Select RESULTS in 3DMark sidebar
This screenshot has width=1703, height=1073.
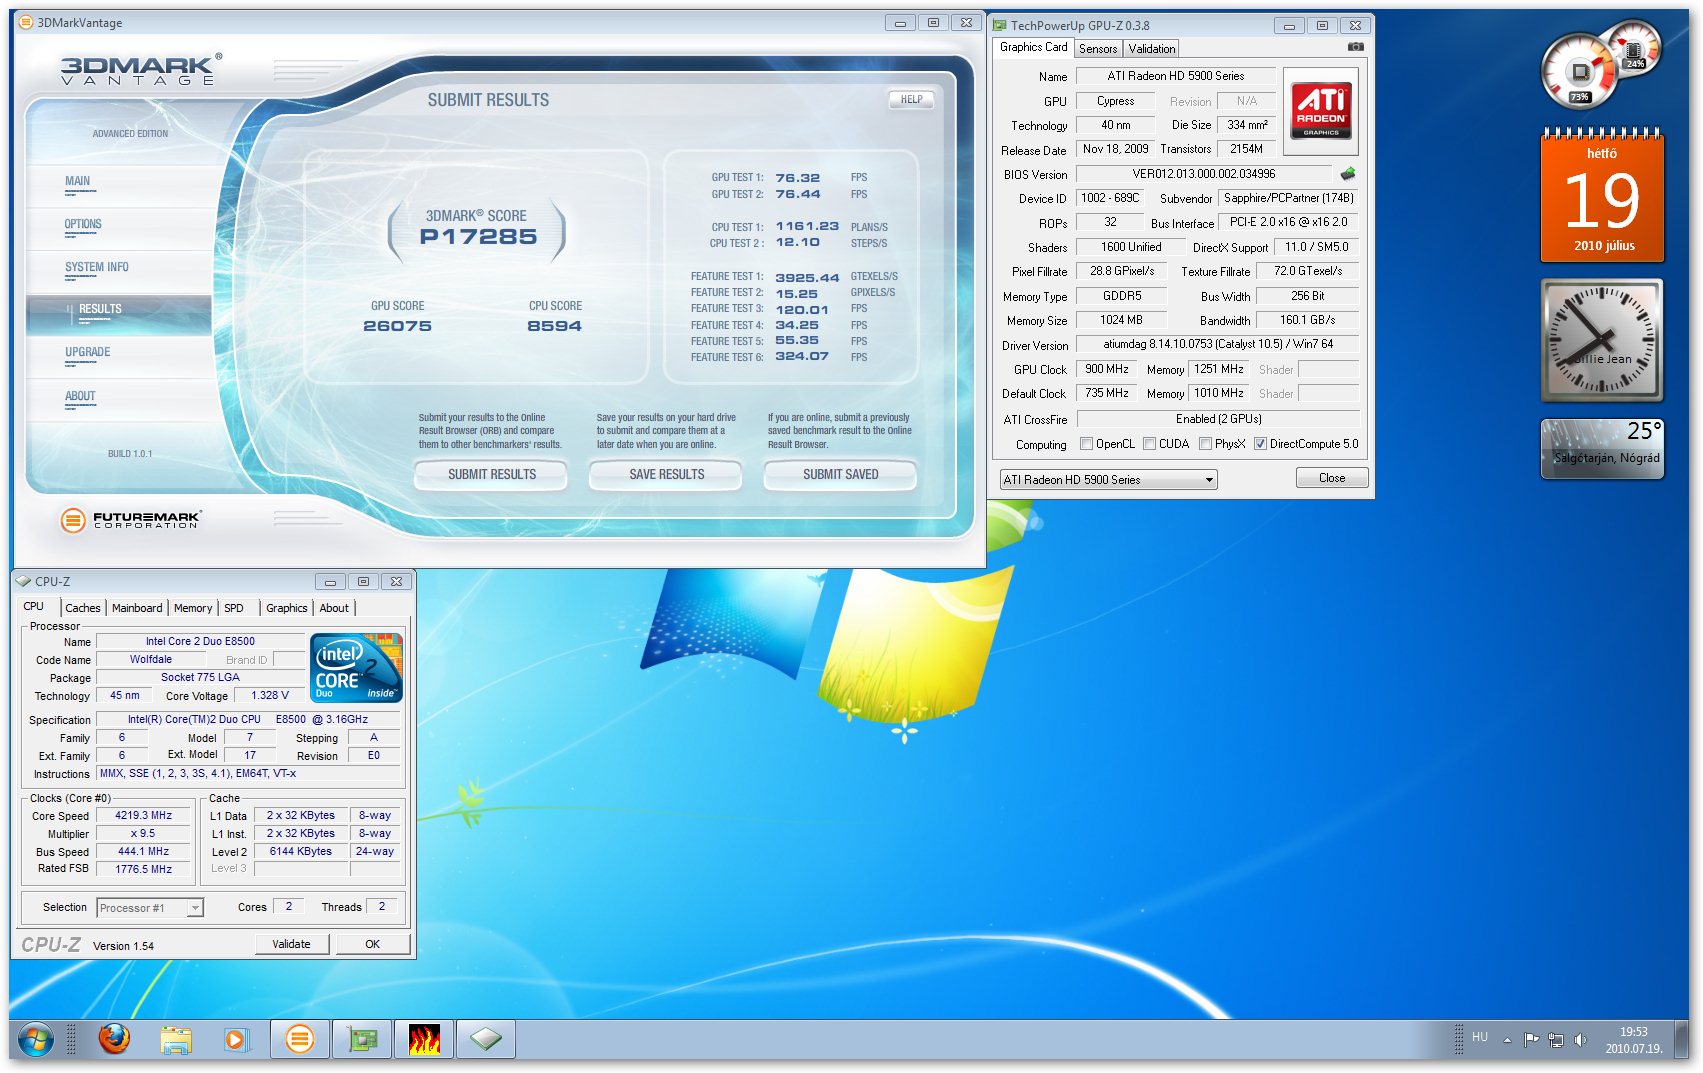[x=119, y=313]
